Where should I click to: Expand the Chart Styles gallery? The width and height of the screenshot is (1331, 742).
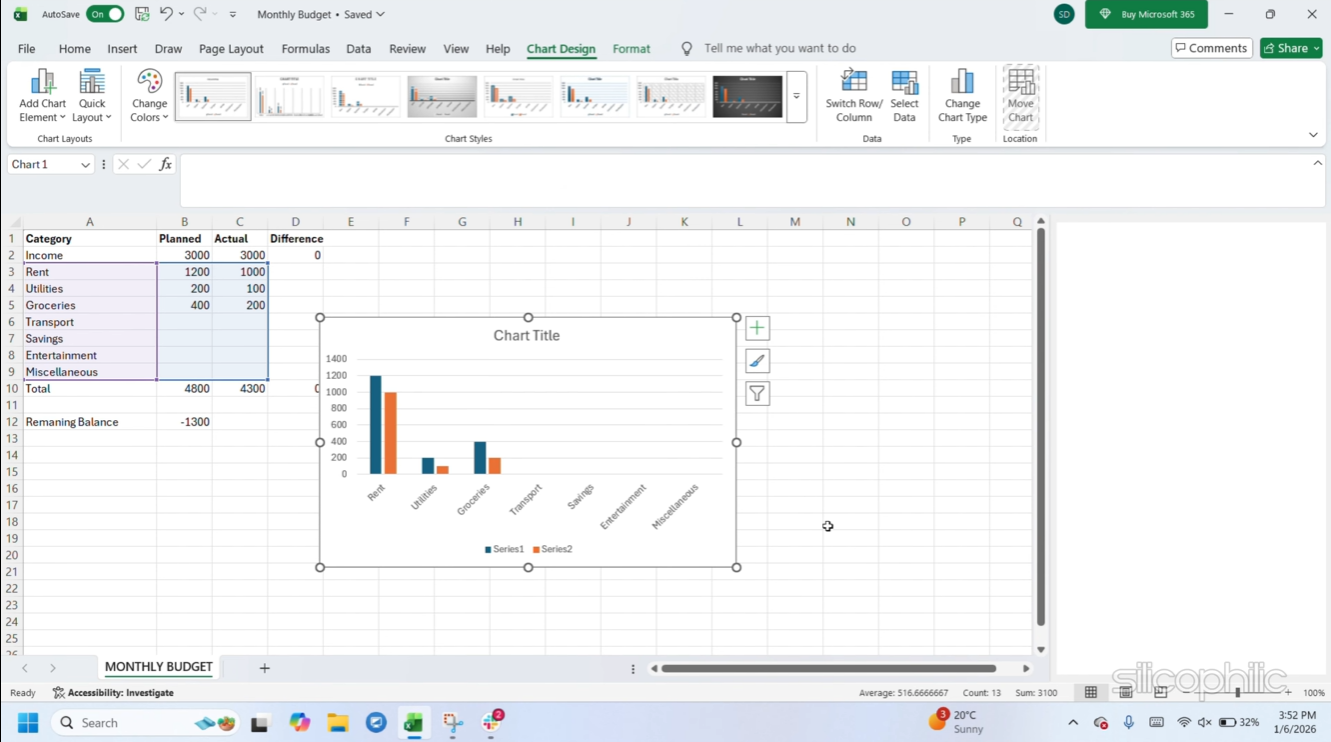(x=796, y=96)
